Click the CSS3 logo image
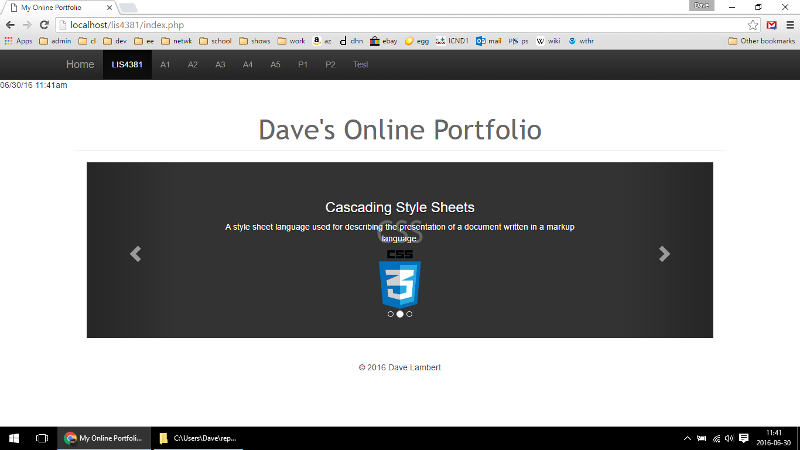800x450 pixels. (x=400, y=279)
